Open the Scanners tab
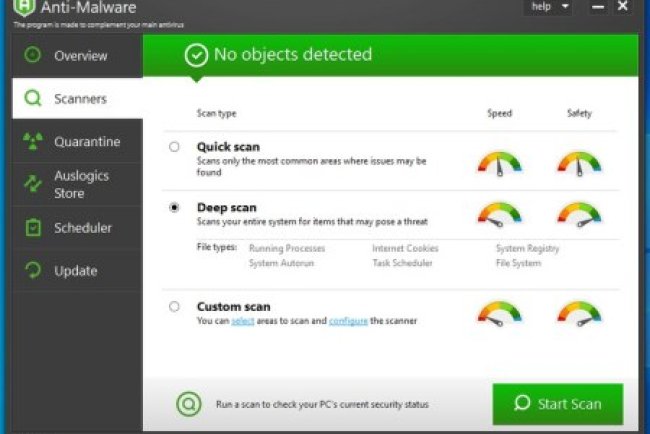This screenshot has height=434, width=650. click(78, 99)
